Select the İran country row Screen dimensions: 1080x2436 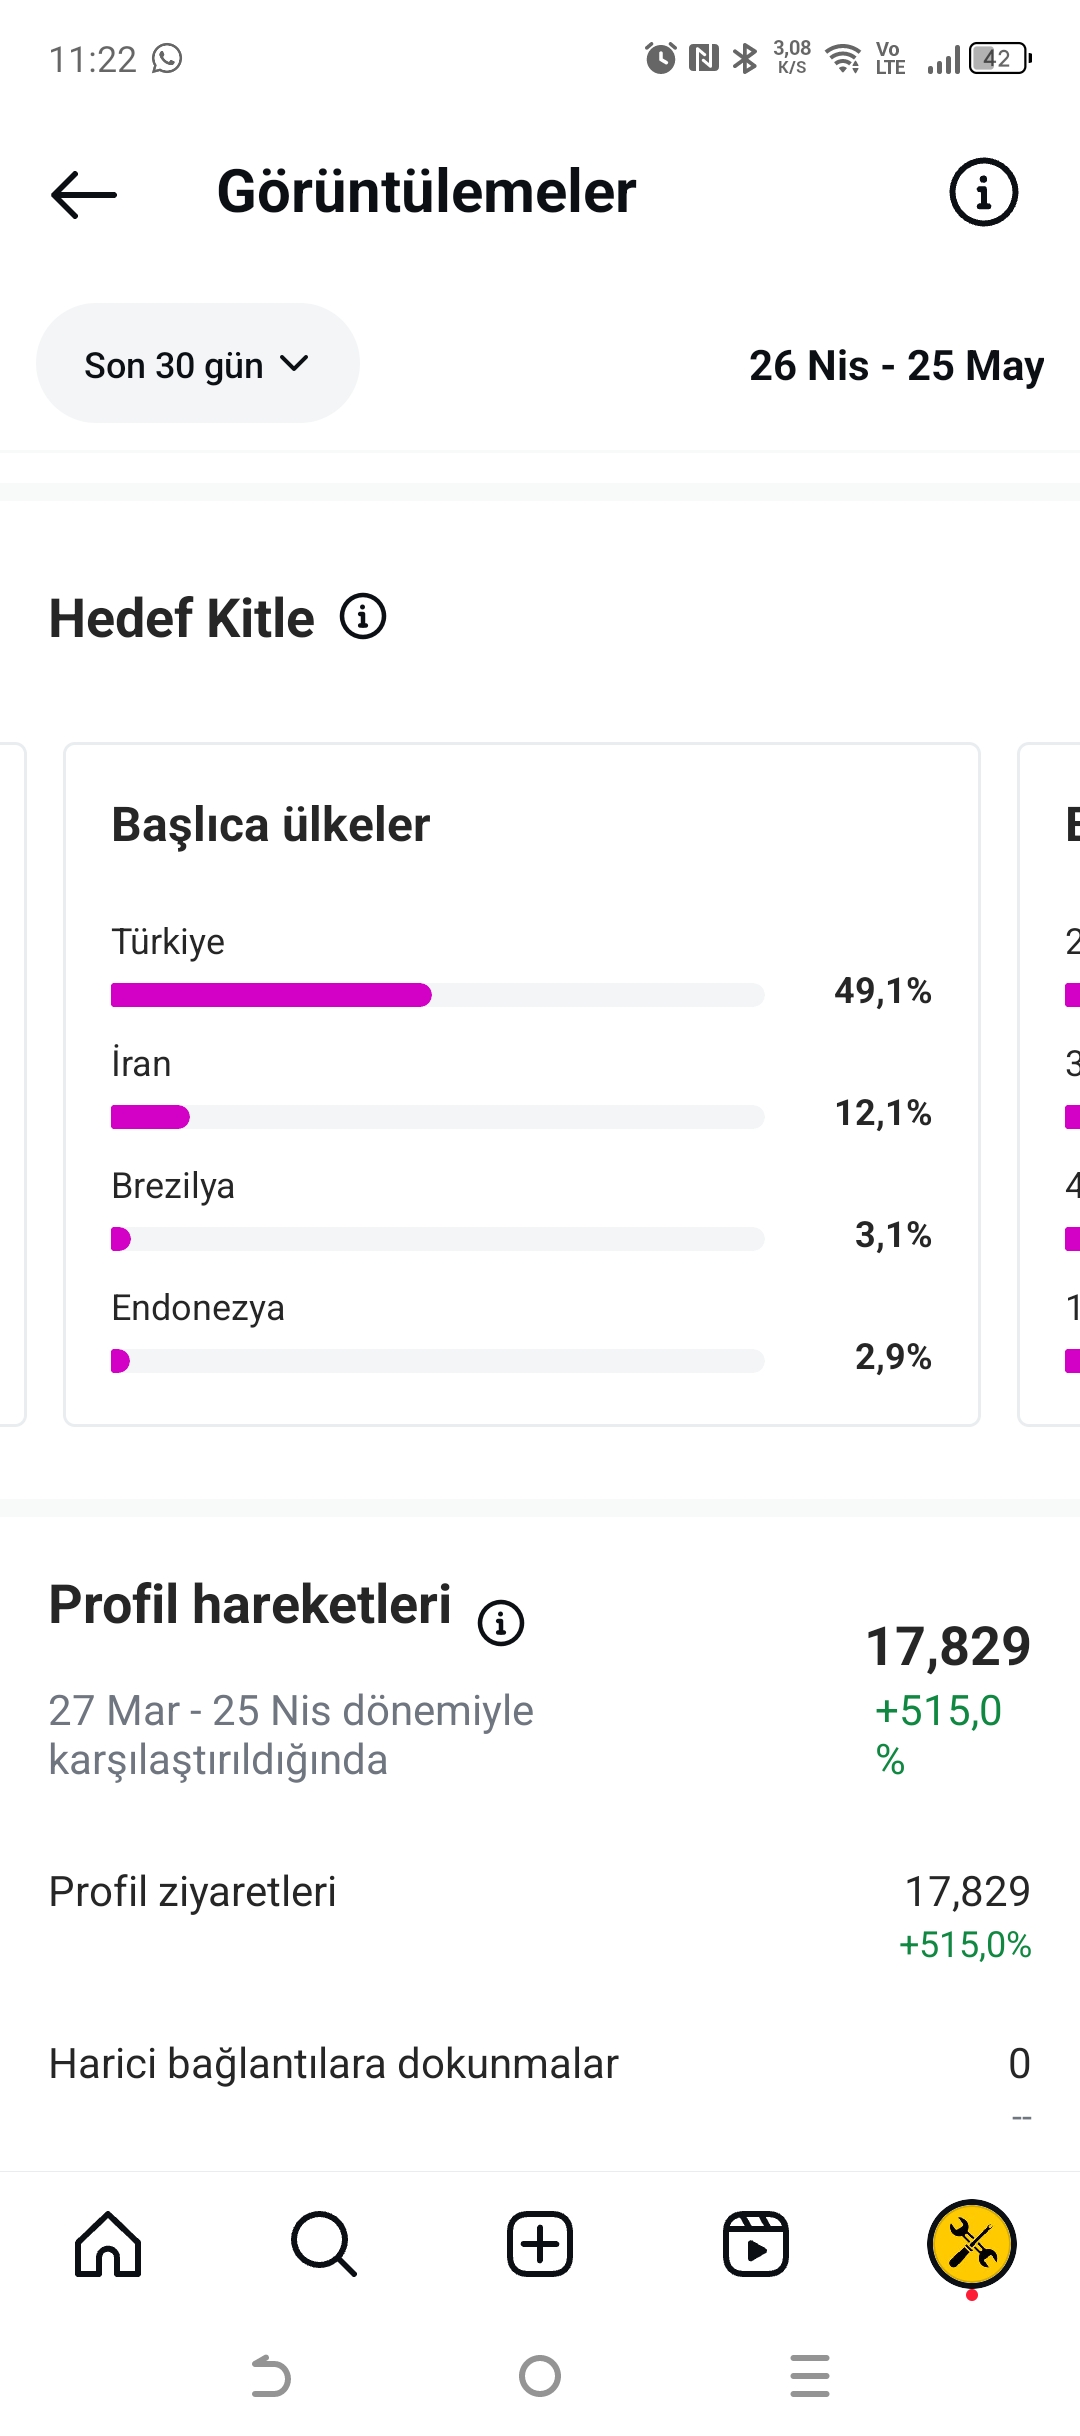[521, 1090]
